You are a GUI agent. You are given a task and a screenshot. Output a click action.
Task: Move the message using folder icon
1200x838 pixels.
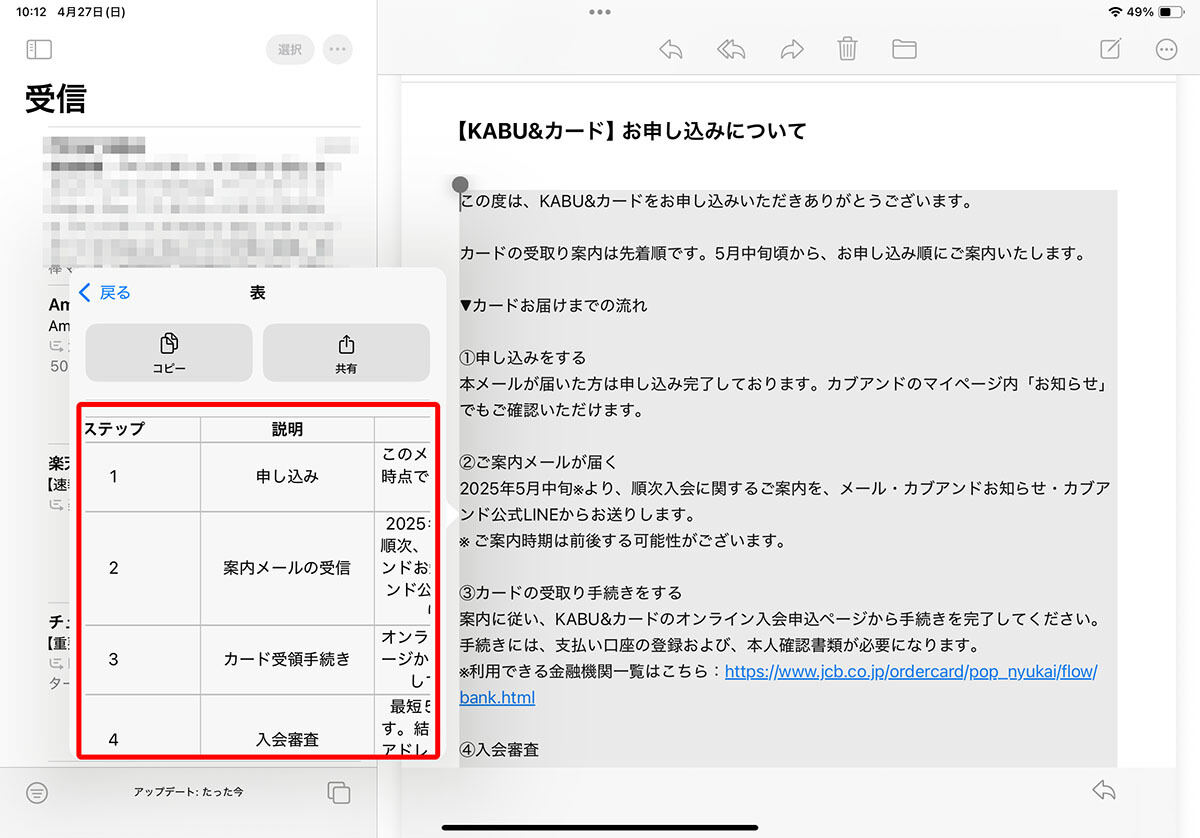(x=904, y=49)
